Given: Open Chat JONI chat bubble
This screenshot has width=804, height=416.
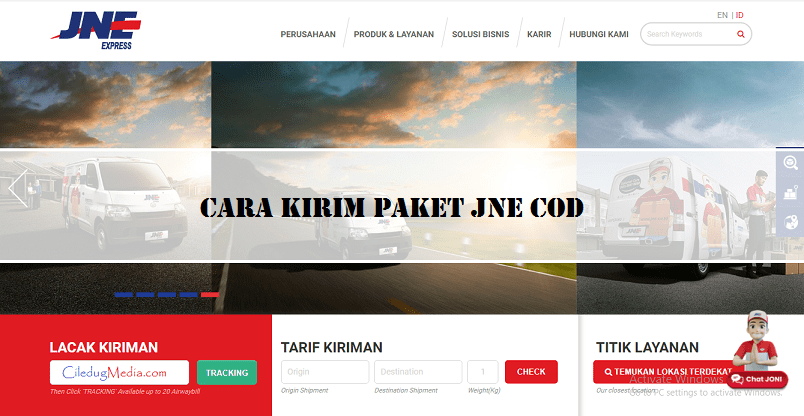Looking at the screenshot, I should 758,379.
